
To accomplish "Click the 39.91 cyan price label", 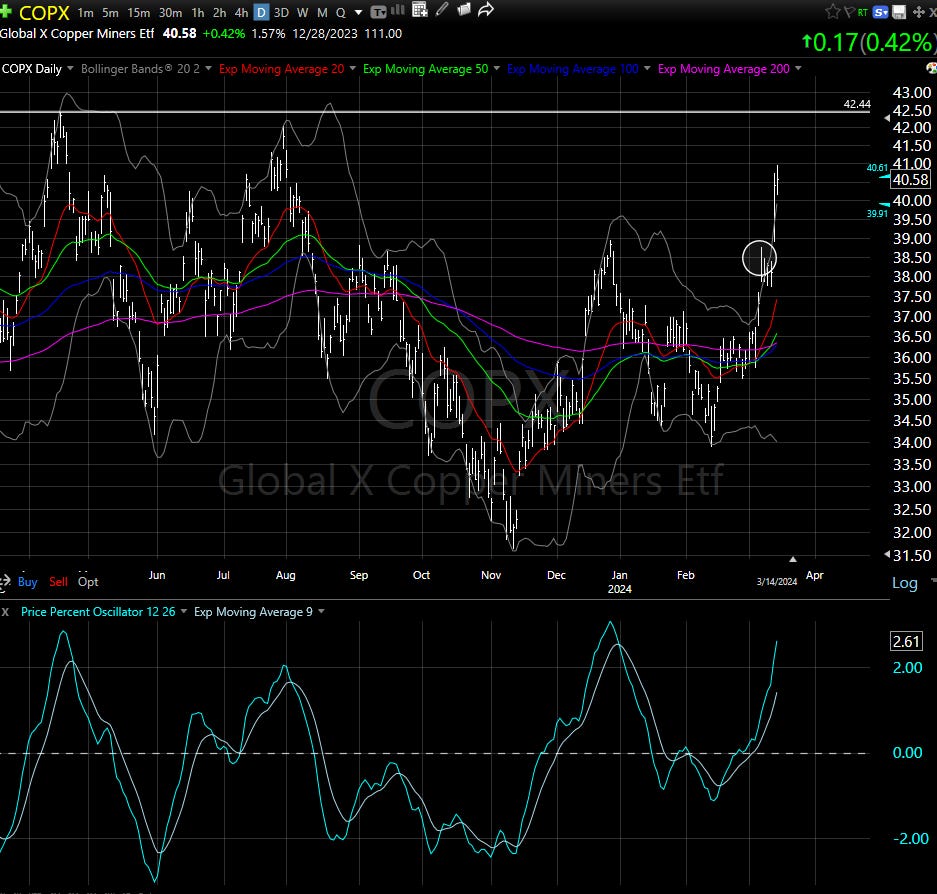I will tap(877, 213).
